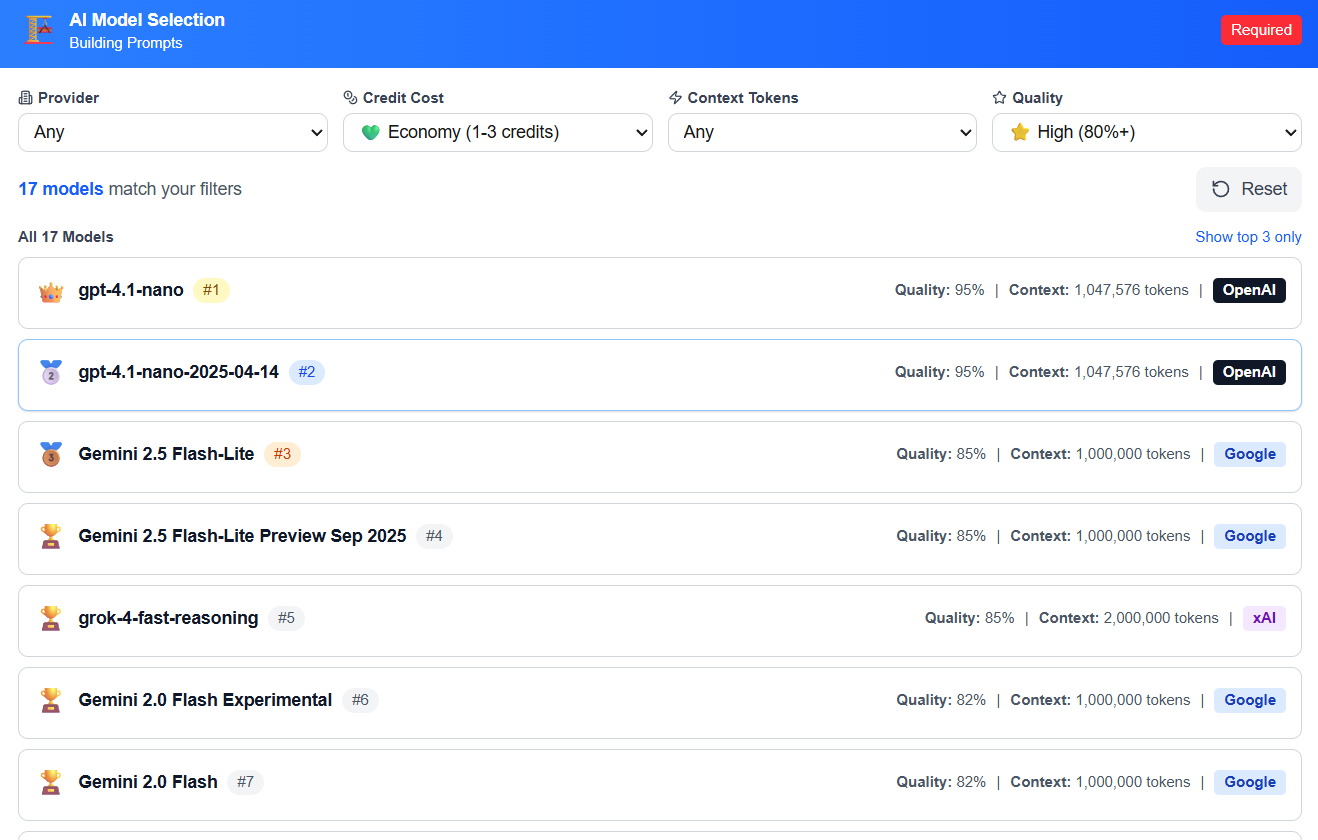Image resolution: width=1318 pixels, height=840 pixels.
Task: Click the OpenAI tag on gpt-4.1-nano-2025-04-14
Action: click(x=1249, y=372)
